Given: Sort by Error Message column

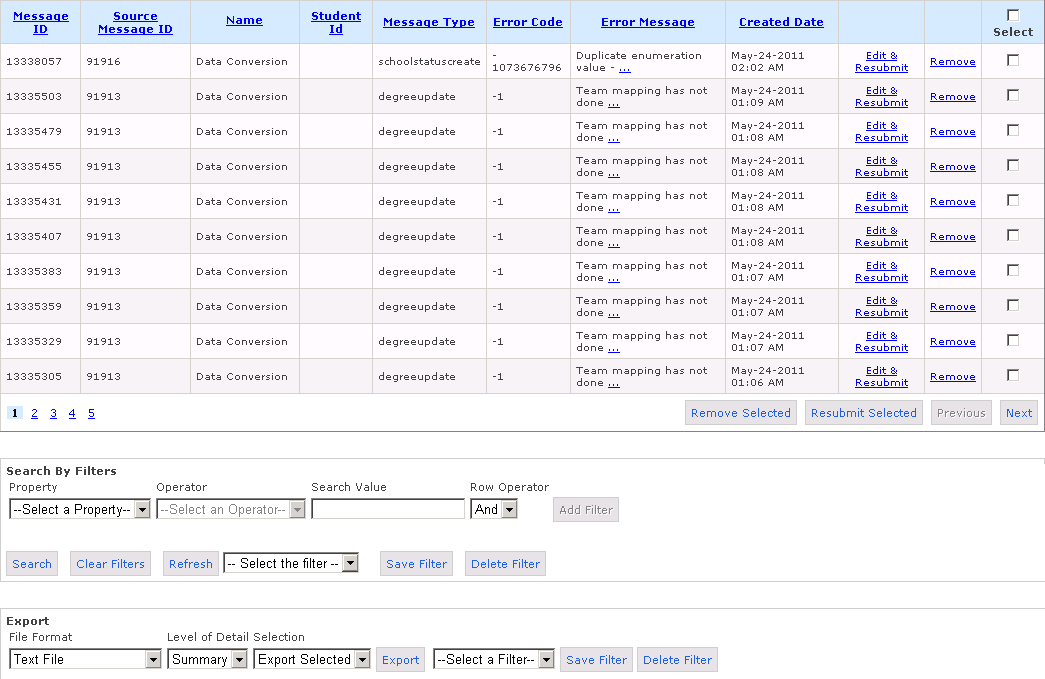Looking at the screenshot, I should pyautogui.click(x=648, y=22).
